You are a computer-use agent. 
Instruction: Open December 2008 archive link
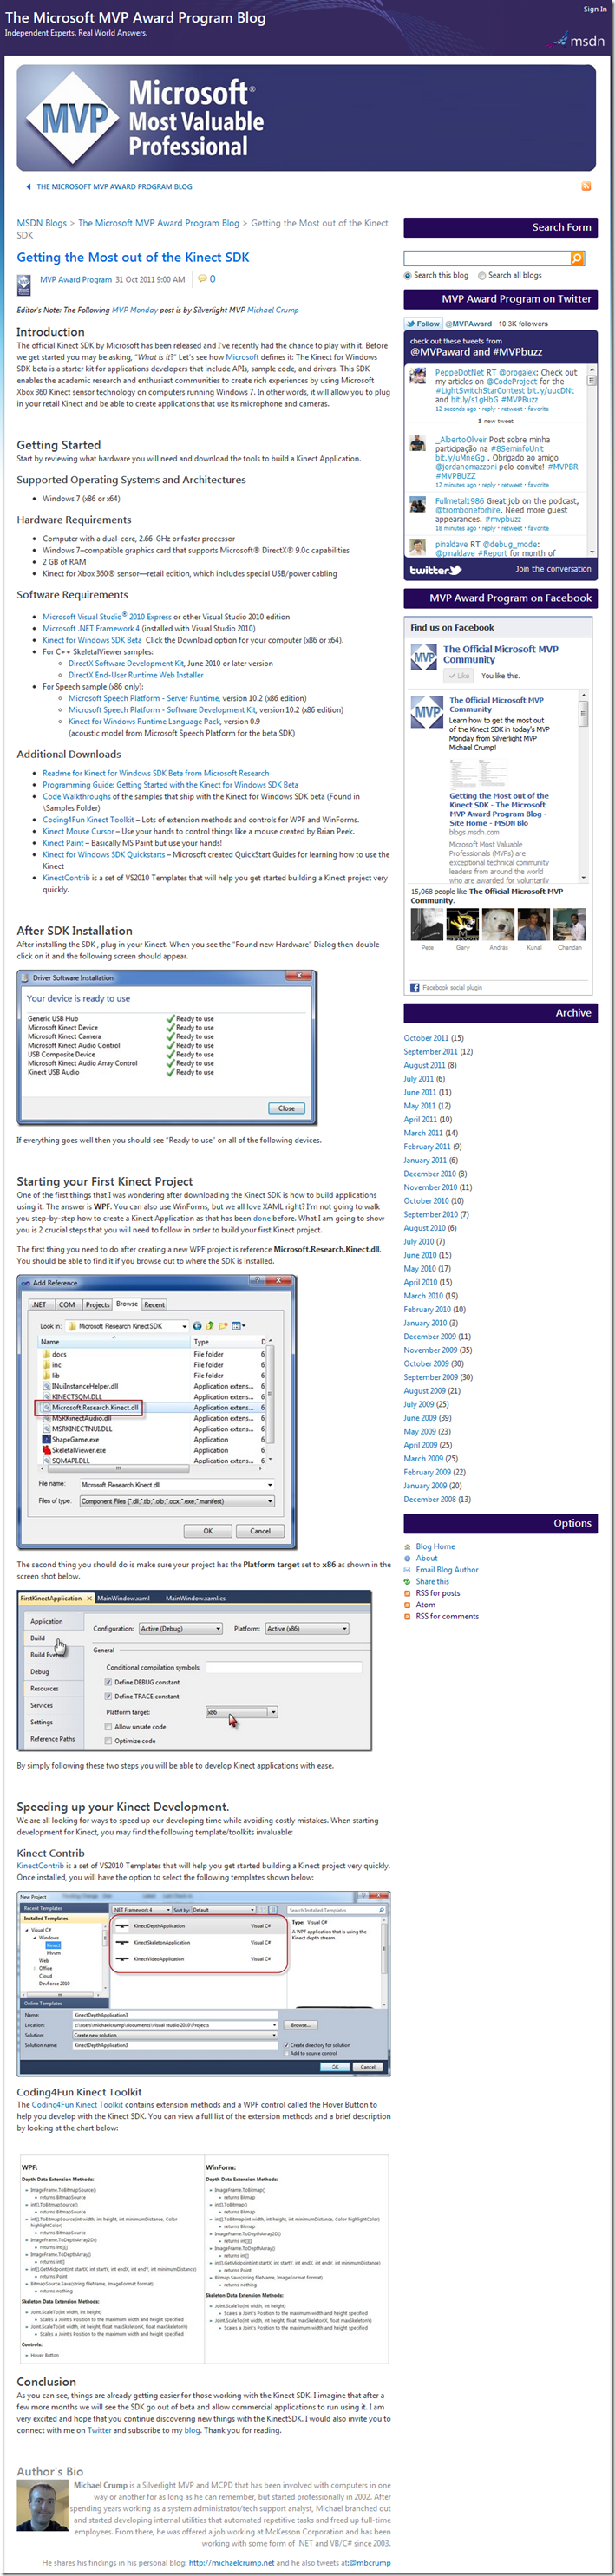tap(429, 1499)
